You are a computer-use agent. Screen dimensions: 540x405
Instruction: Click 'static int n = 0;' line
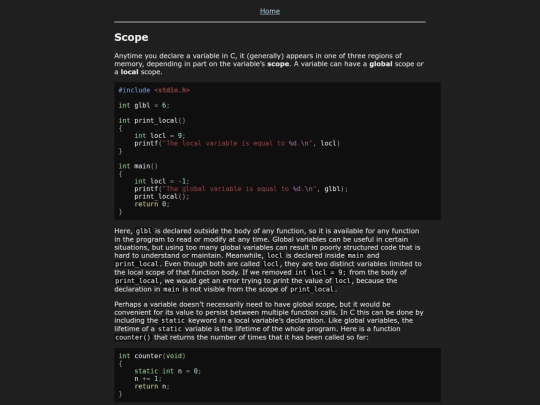pyautogui.click(x=168, y=371)
